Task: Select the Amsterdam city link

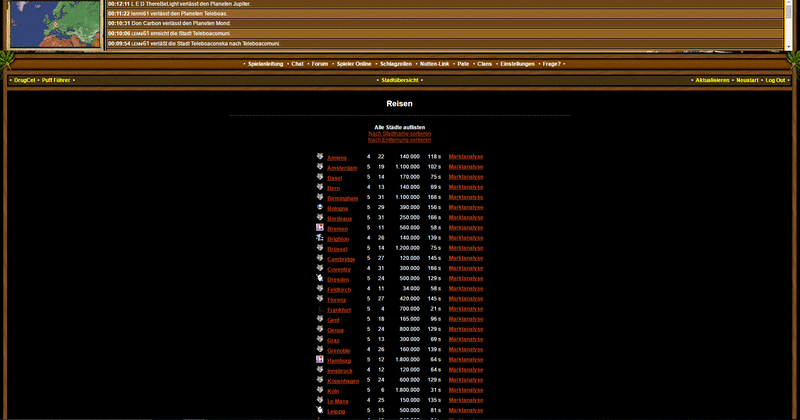Action: point(342,168)
